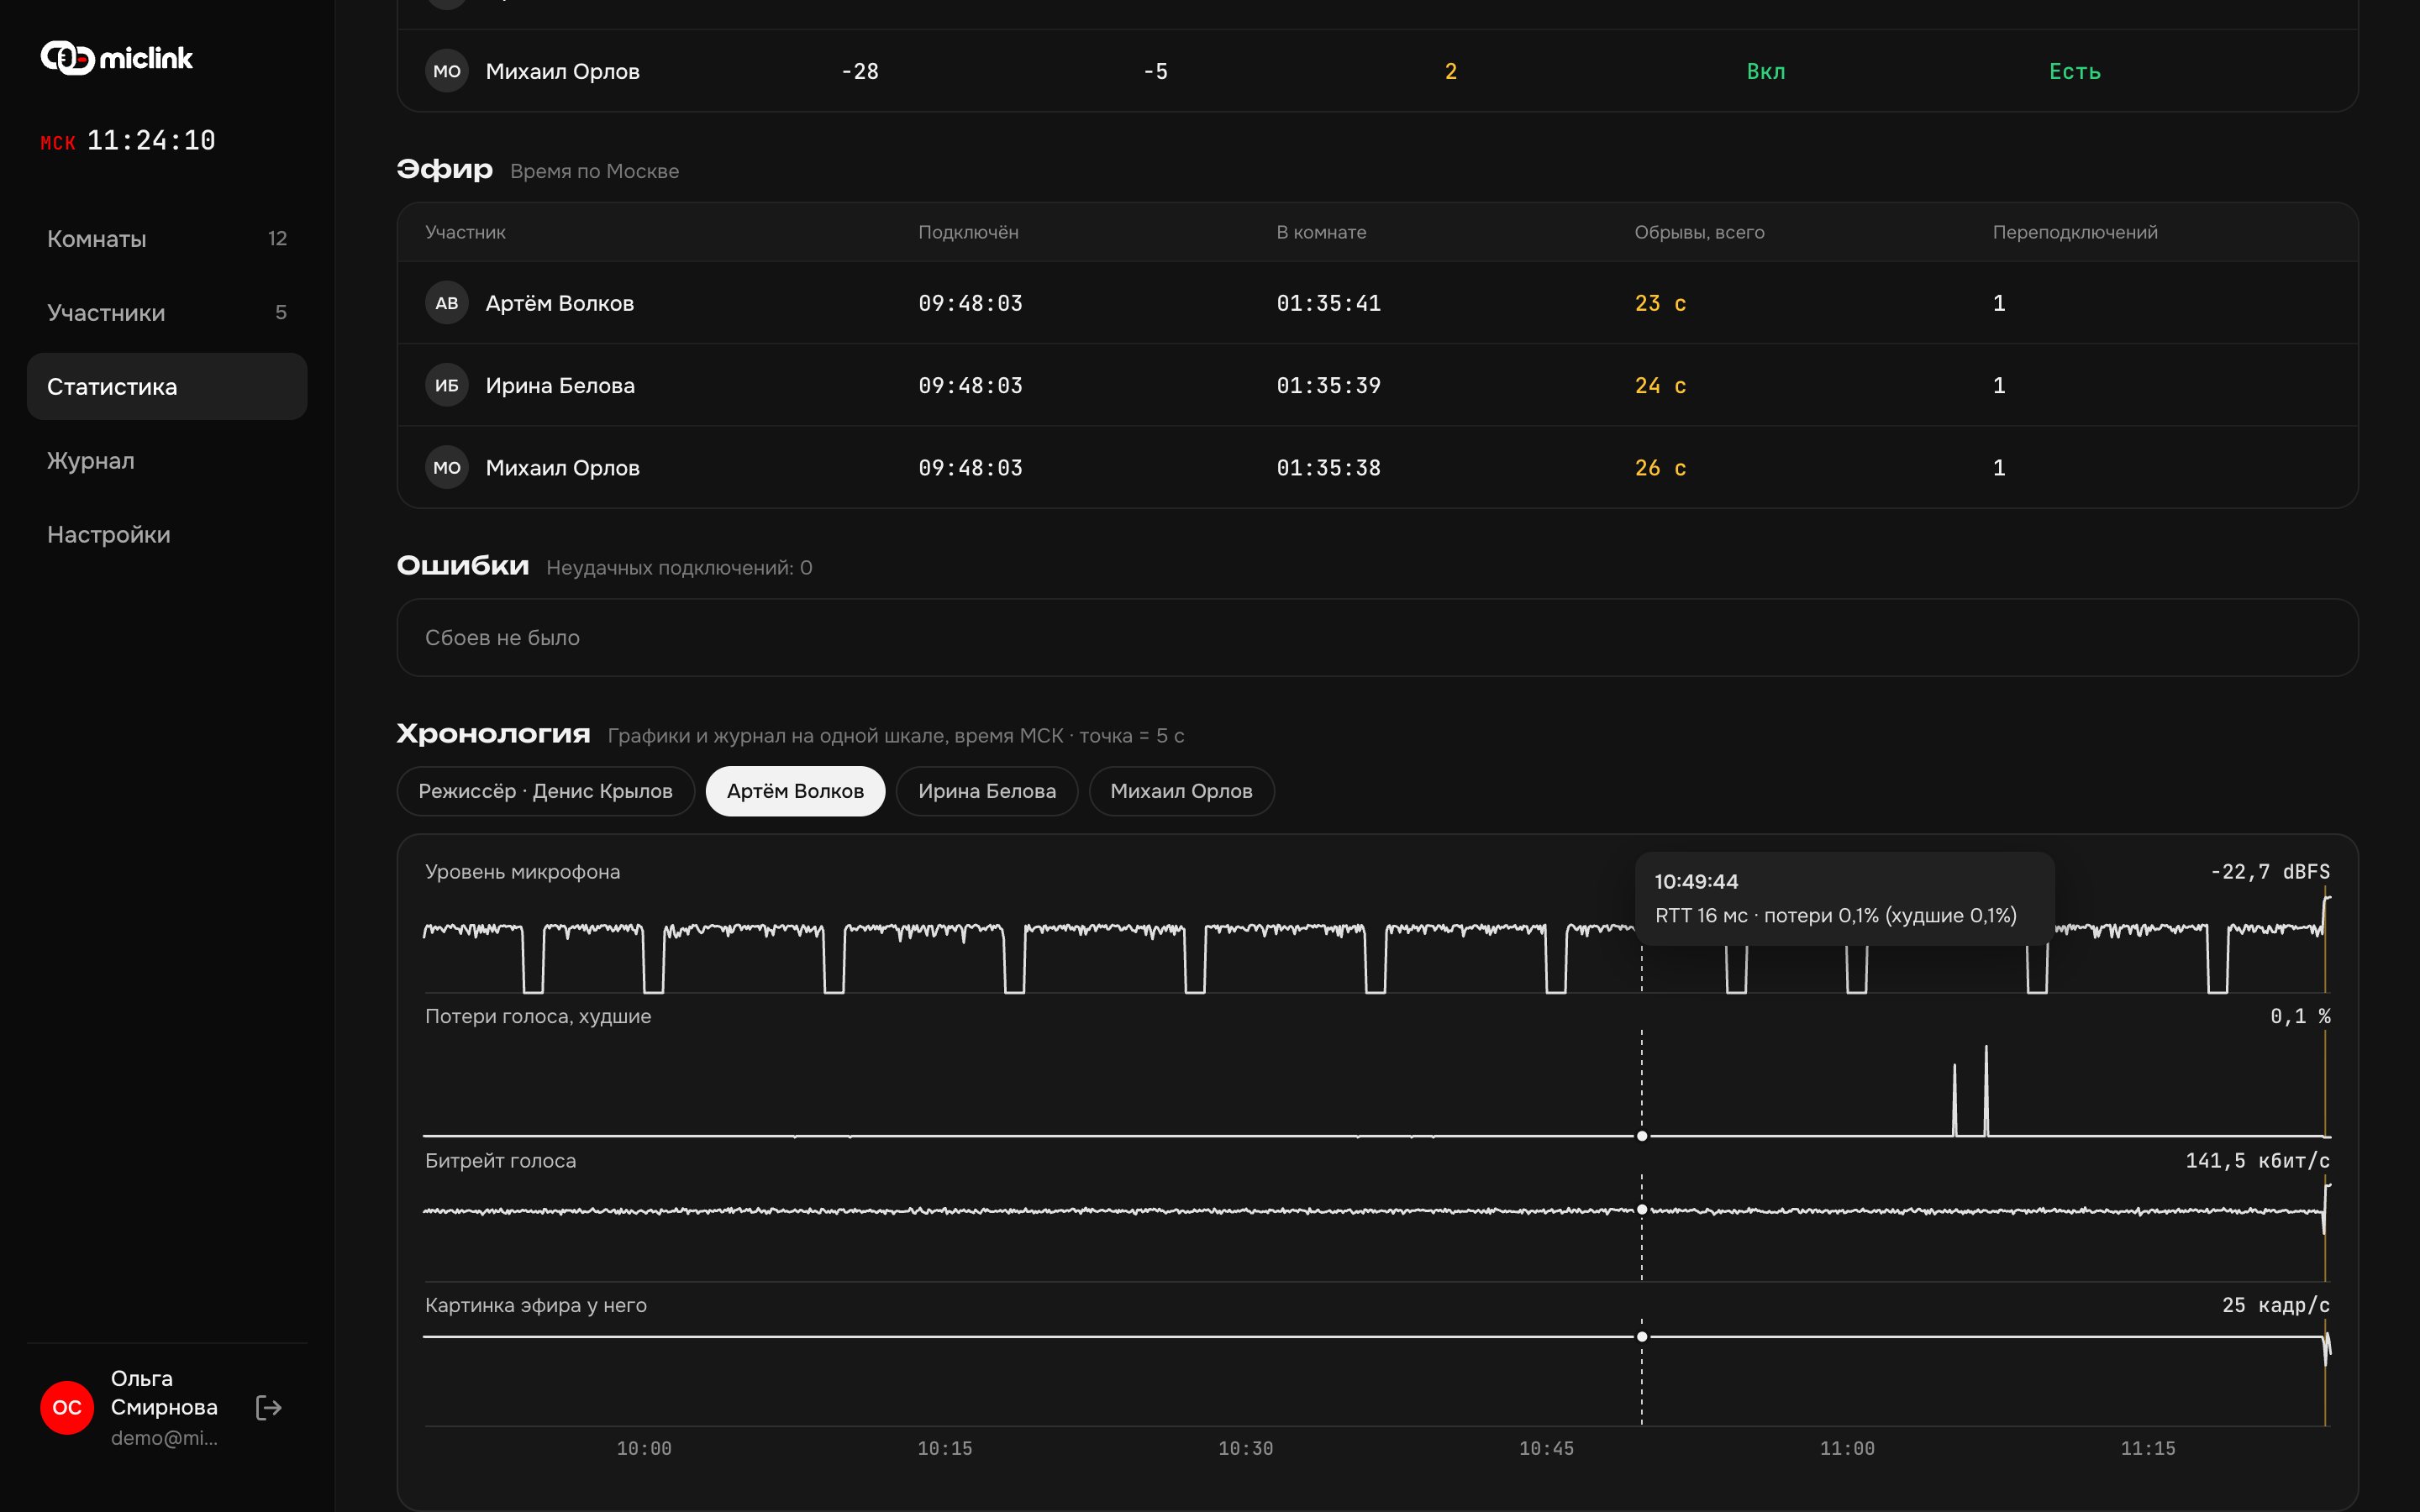Click the red ОС user avatar
2420x1512 pixels.
pos(67,1407)
